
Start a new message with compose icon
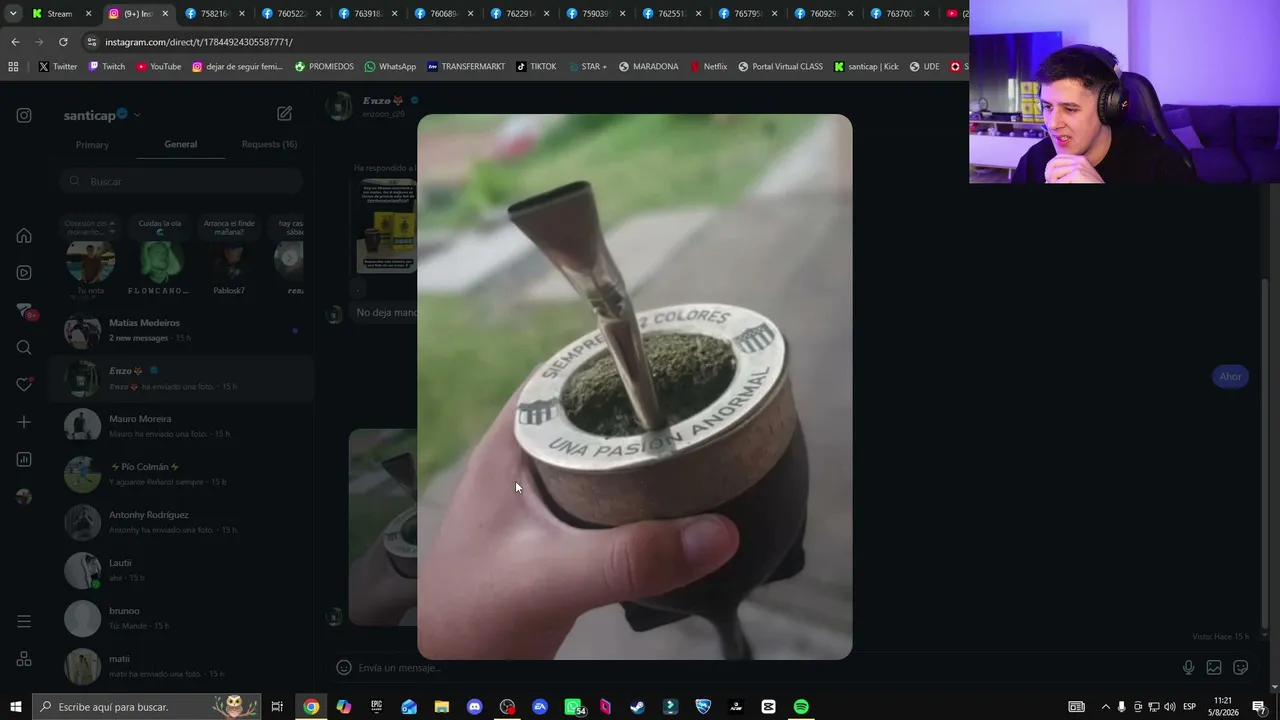point(285,114)
